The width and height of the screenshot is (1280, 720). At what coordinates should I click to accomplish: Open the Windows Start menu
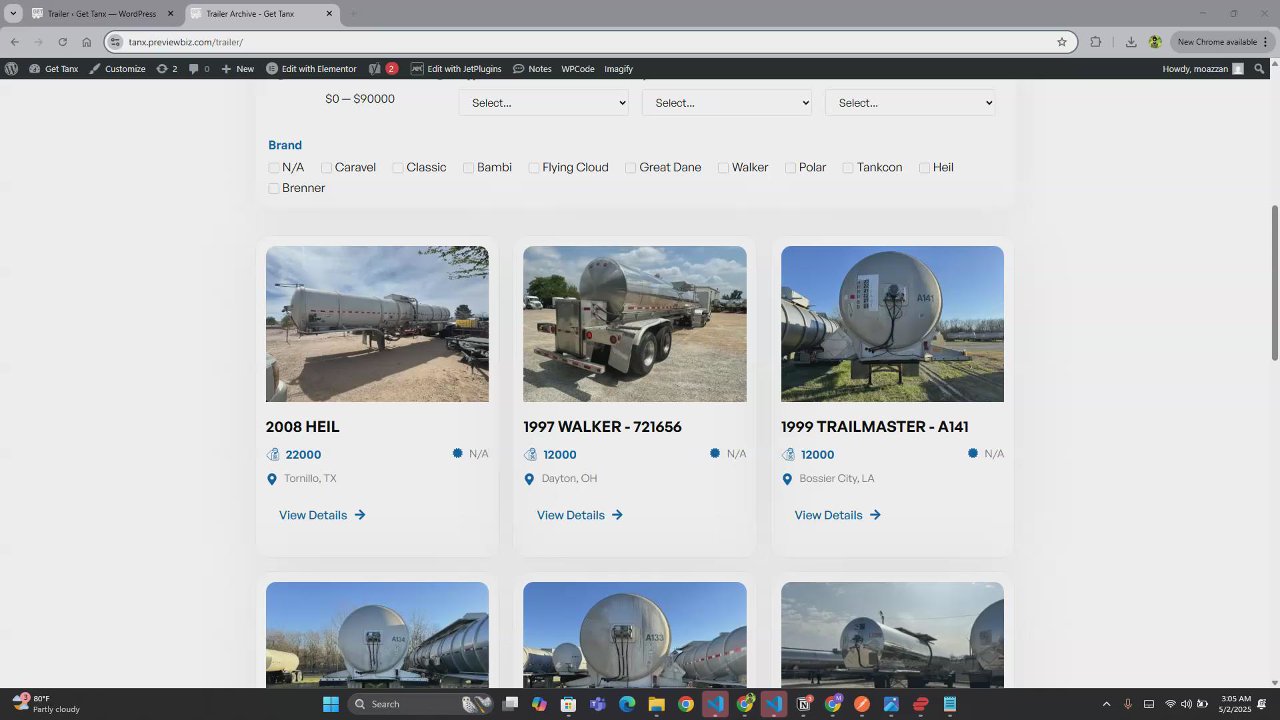[x=331, y=704]
